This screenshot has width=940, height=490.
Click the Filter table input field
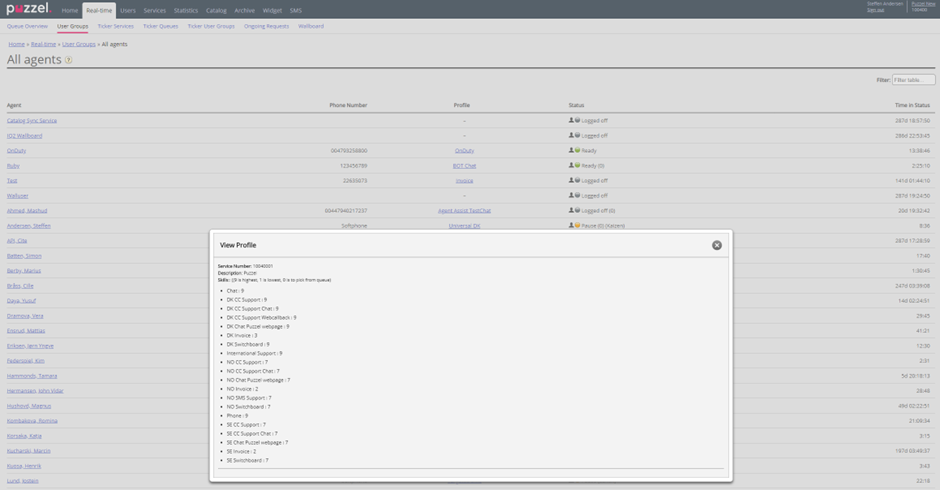coord(912,80)
